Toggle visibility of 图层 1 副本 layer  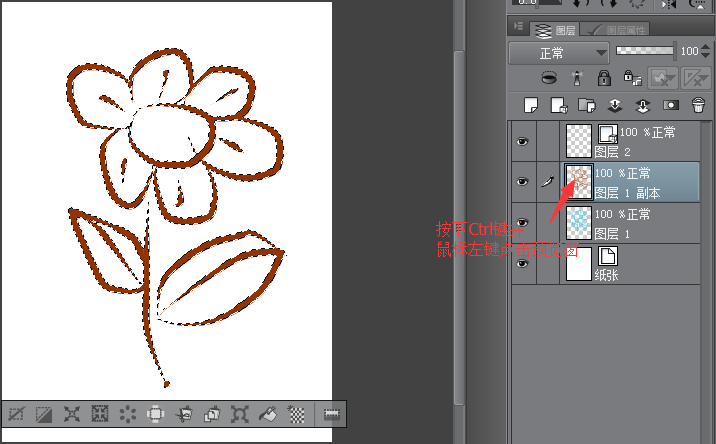click(x=521, y=182)
